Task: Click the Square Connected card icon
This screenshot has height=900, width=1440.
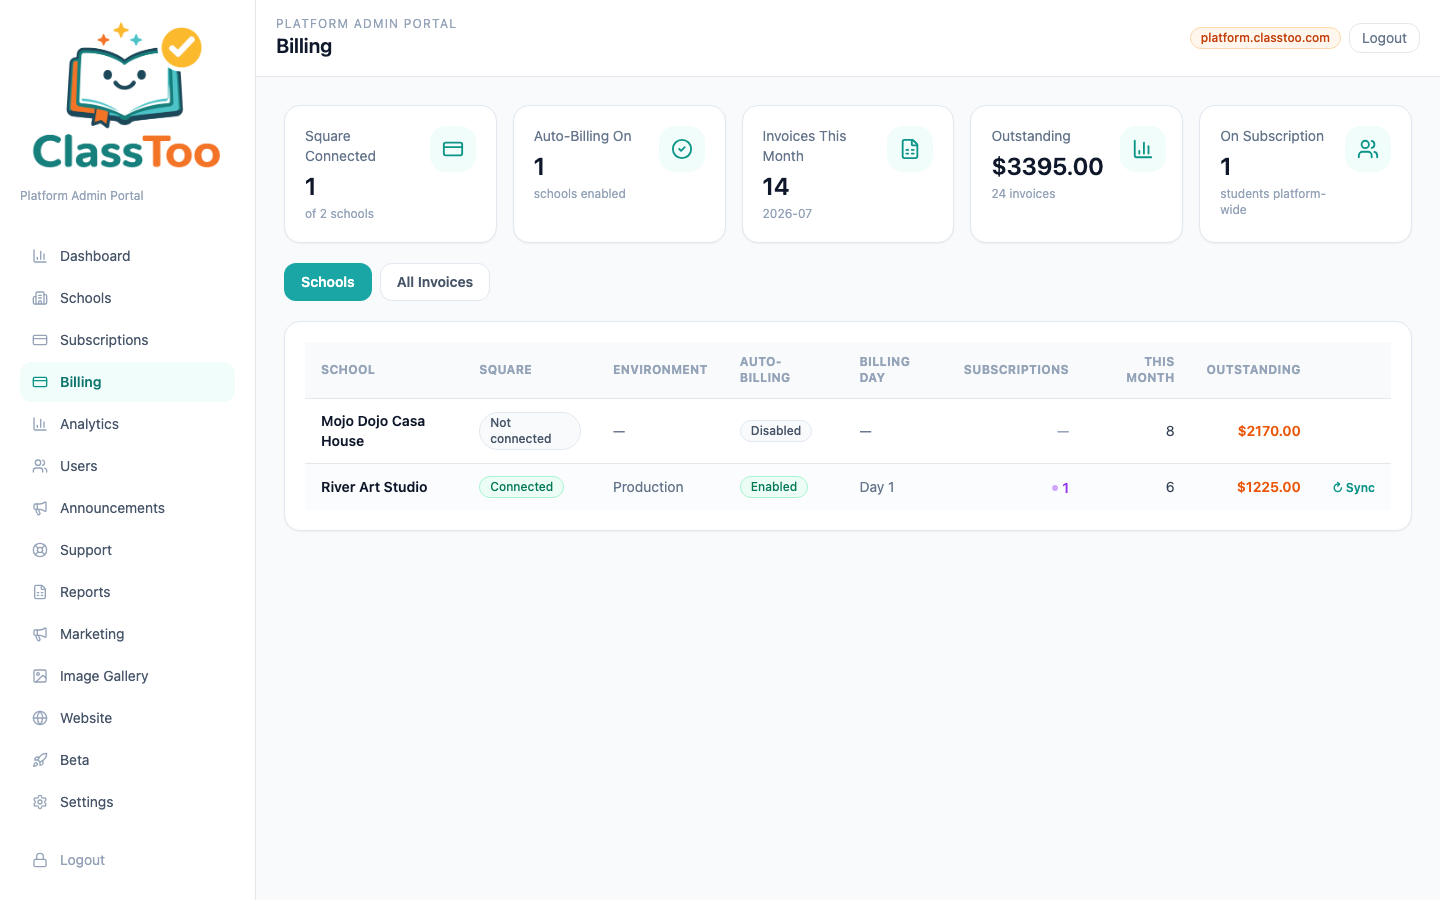Action: (453, 149)
